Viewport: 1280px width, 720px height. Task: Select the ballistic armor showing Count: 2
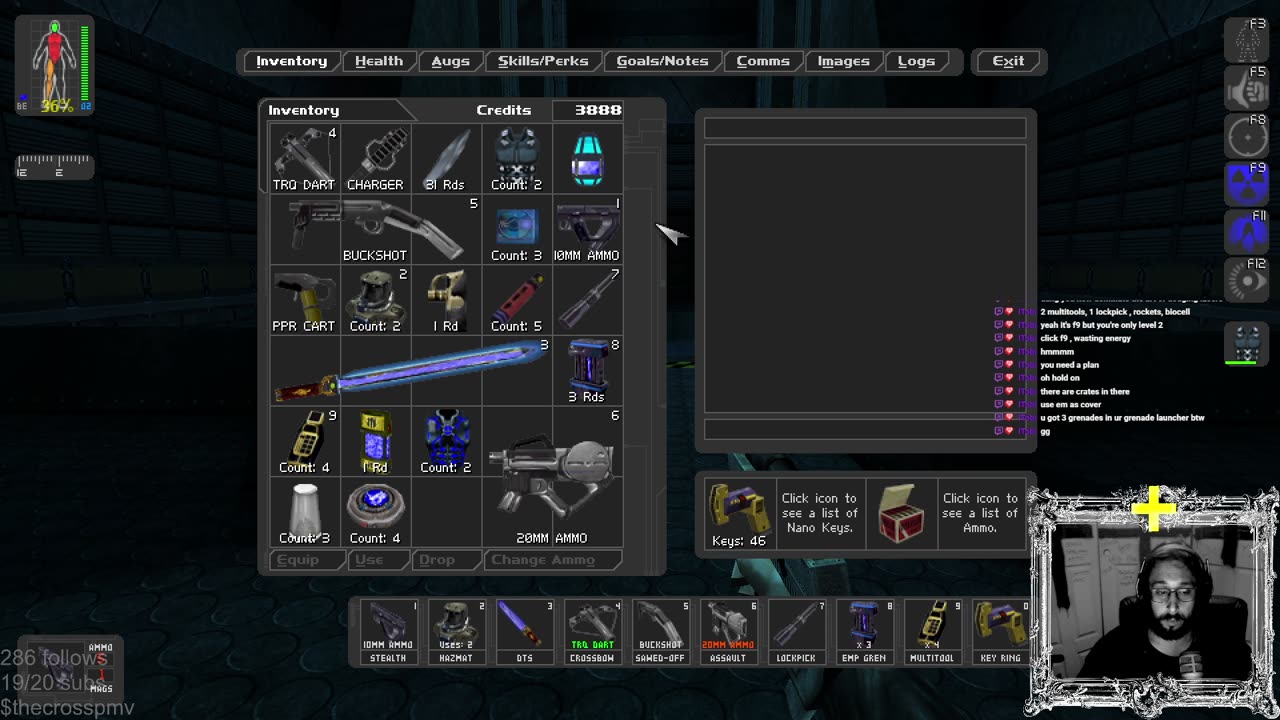(517, 158)
